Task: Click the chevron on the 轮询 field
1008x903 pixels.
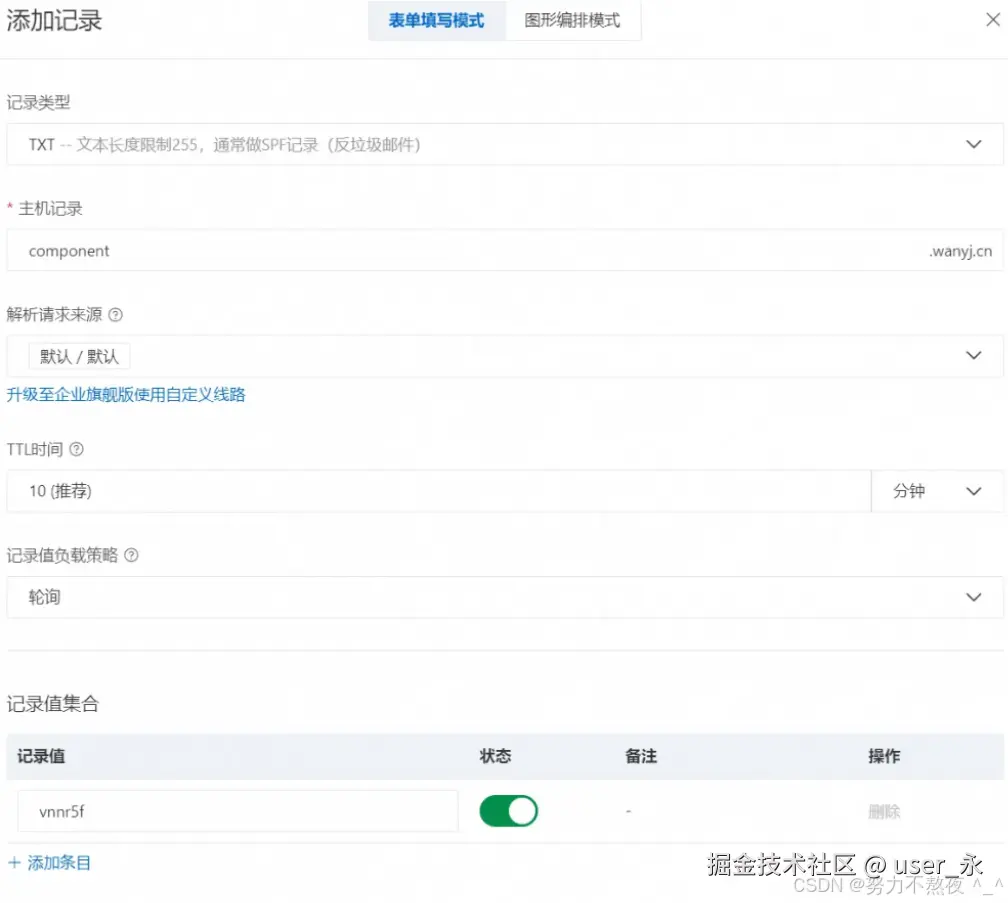Action: click(973, 597)
